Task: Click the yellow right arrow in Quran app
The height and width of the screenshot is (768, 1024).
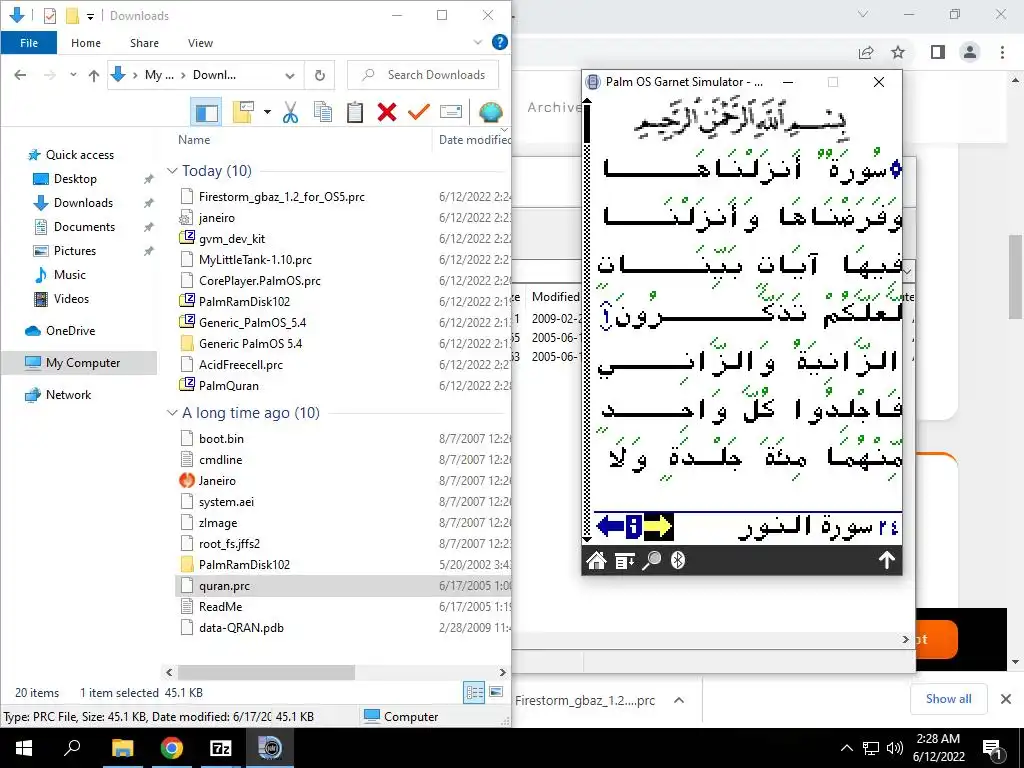Action: 658,526
